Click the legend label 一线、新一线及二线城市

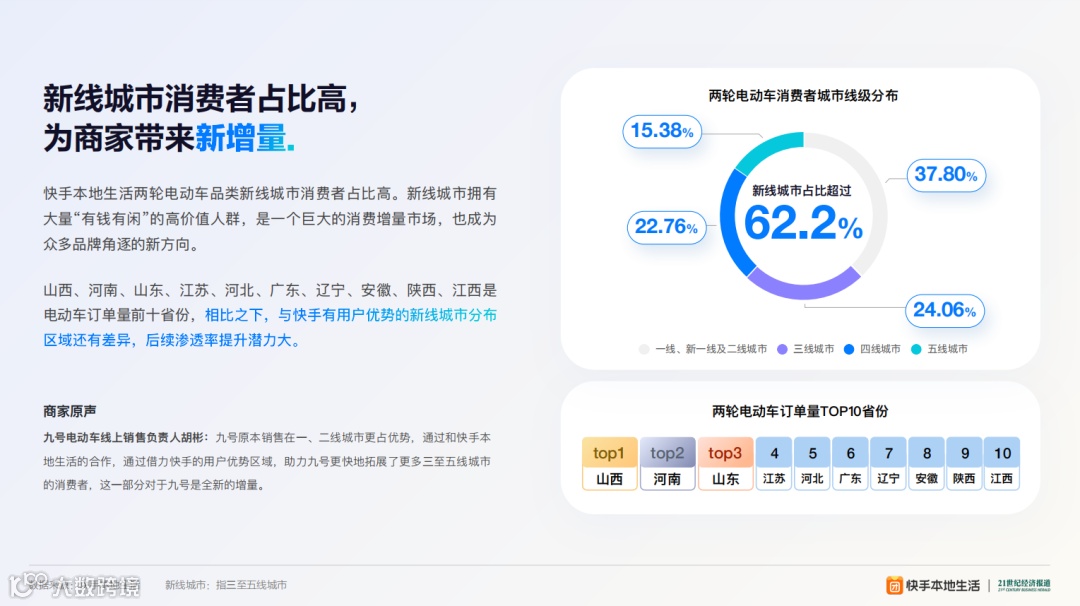click(x=711, y=349)
